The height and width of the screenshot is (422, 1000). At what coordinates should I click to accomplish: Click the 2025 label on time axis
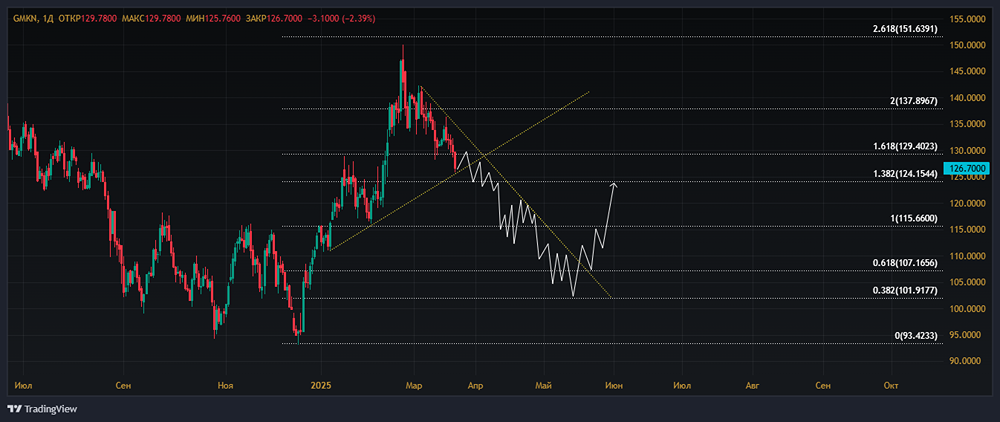tap(318, 386)
